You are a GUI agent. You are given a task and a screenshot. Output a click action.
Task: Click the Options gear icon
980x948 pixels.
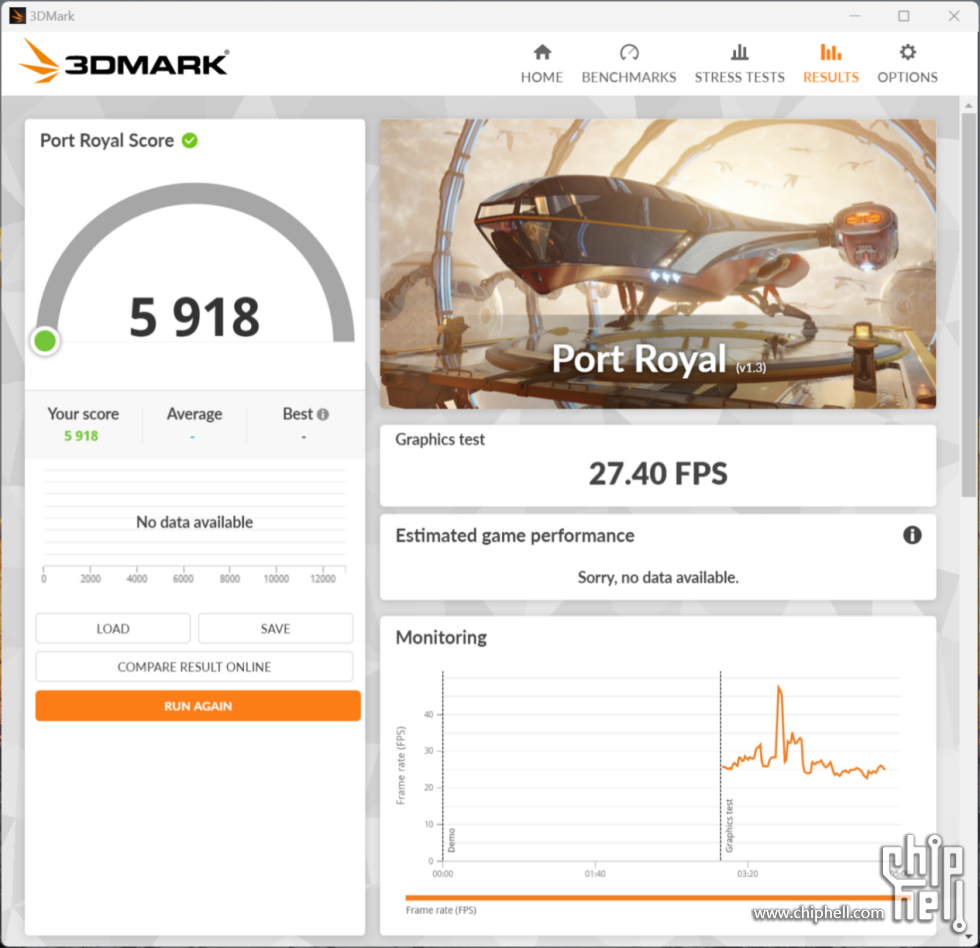point(908,52)
